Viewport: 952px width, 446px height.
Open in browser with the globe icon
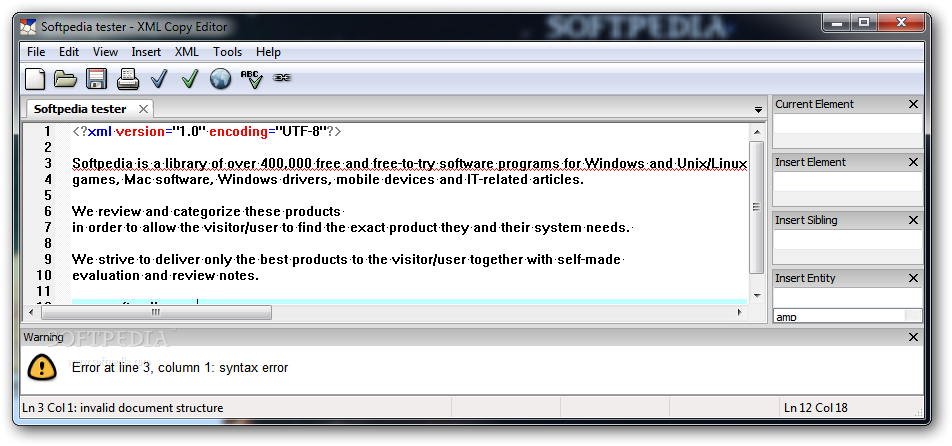(x=220, y=78)
